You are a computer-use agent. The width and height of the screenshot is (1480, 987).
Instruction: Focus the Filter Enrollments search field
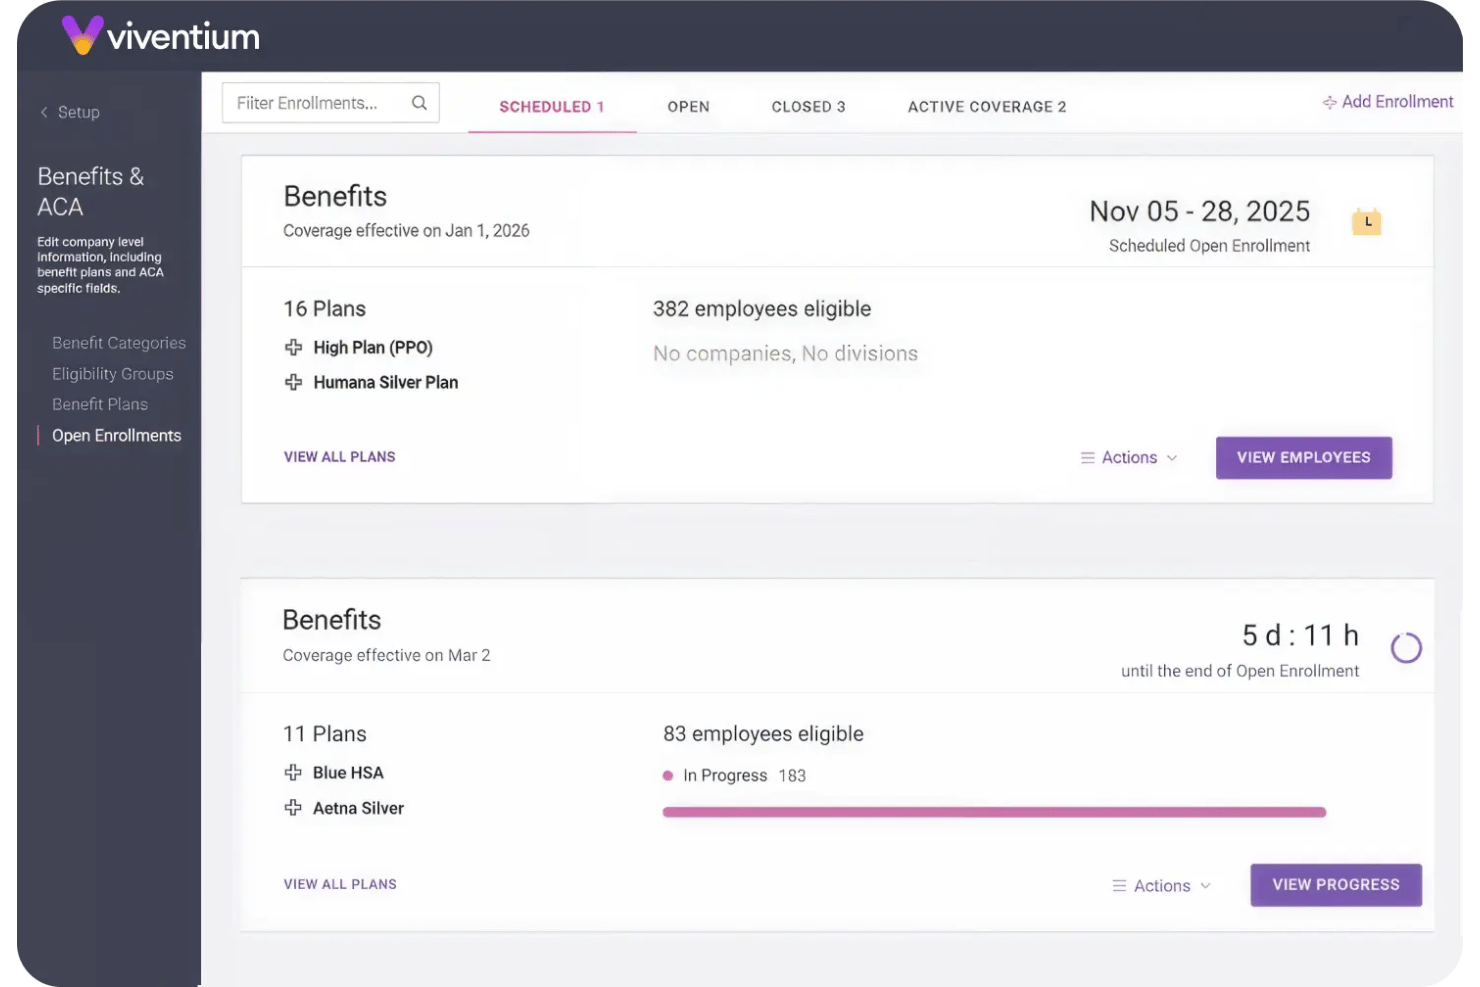(x=331, y=103)
